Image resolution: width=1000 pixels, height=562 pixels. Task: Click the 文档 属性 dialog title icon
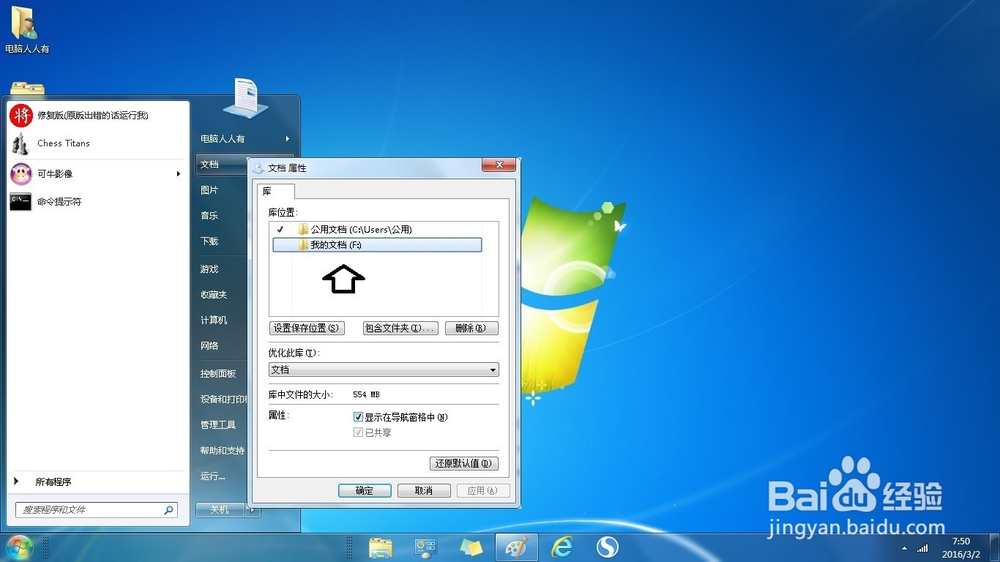point(258,168)
